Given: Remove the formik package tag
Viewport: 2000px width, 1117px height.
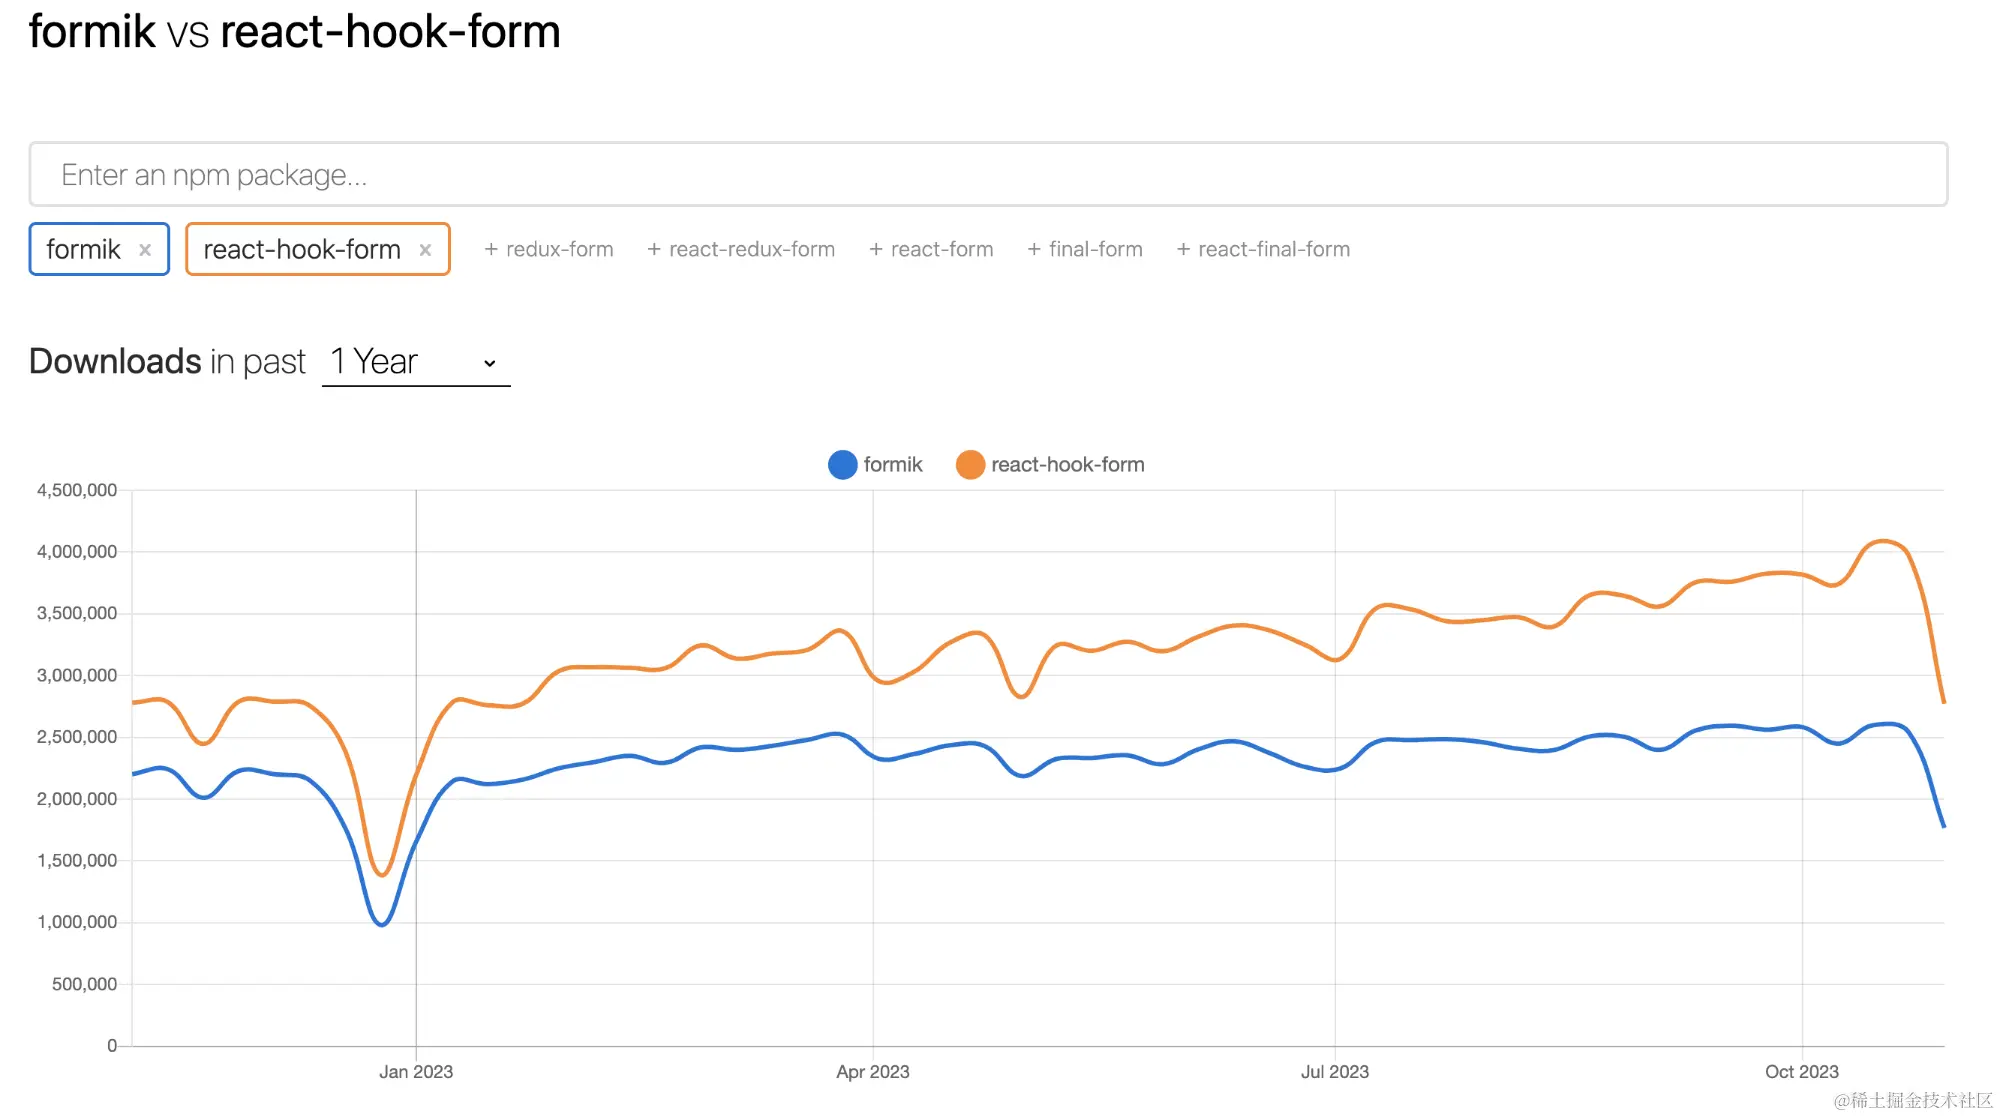Looking at the screenshot, I should point(145,250).
